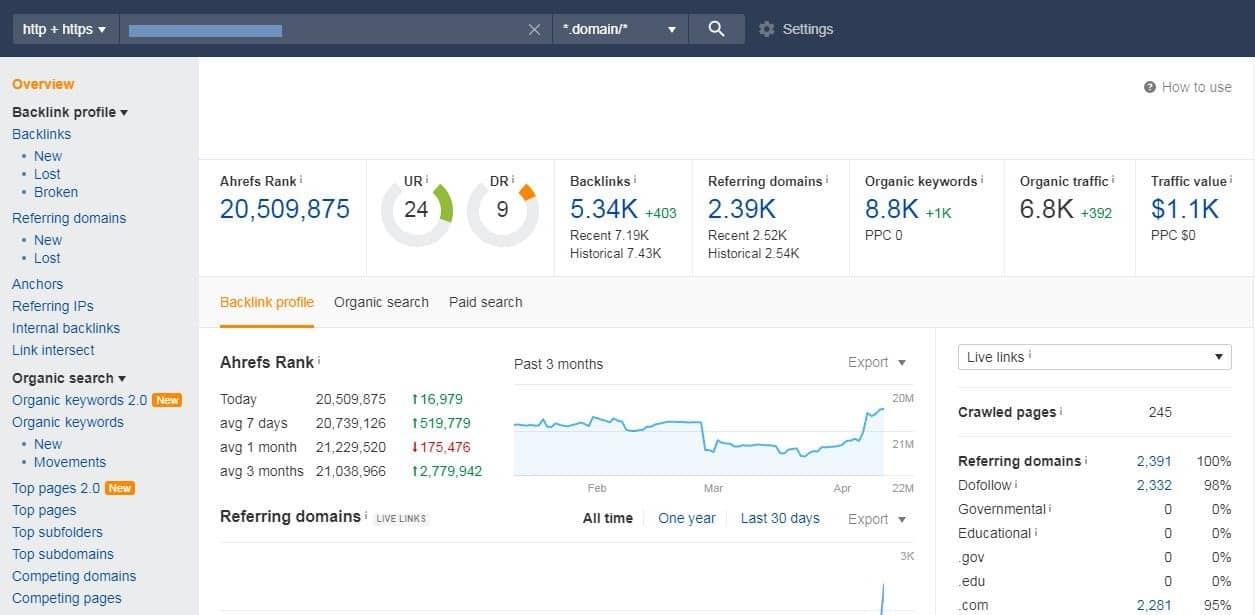Click the 20,509,875 Ahrefs Rank value
This screenshot has height=615, width=1255.
coord(285,209)
